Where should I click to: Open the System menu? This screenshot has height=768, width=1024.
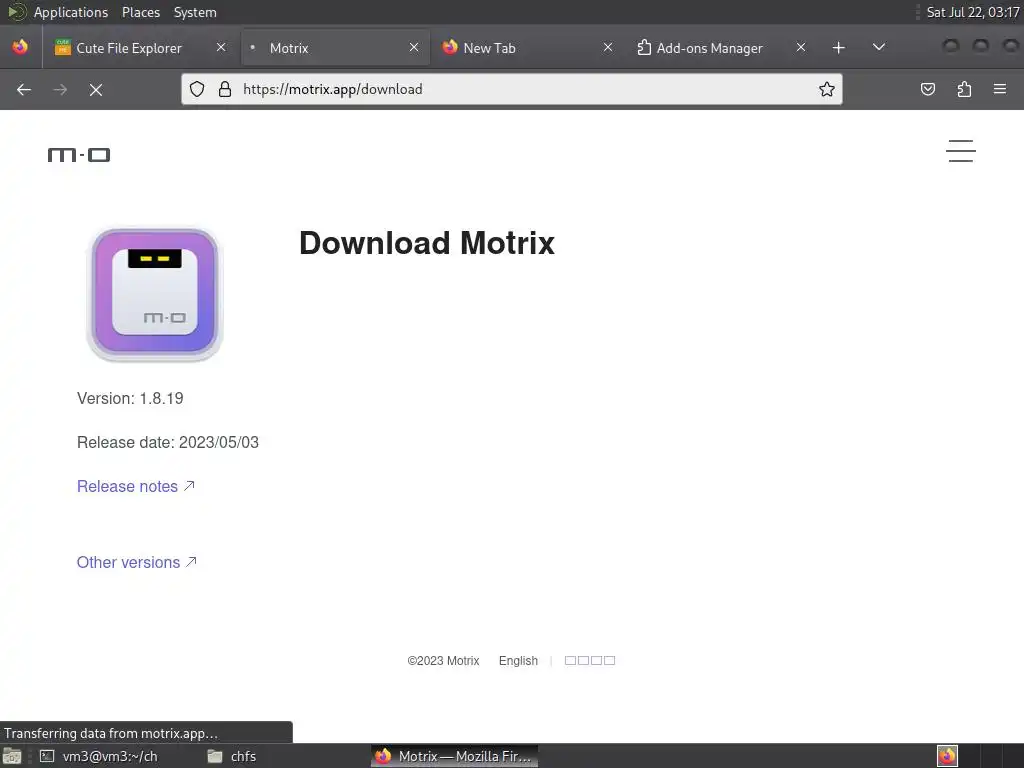pos(195,12)
